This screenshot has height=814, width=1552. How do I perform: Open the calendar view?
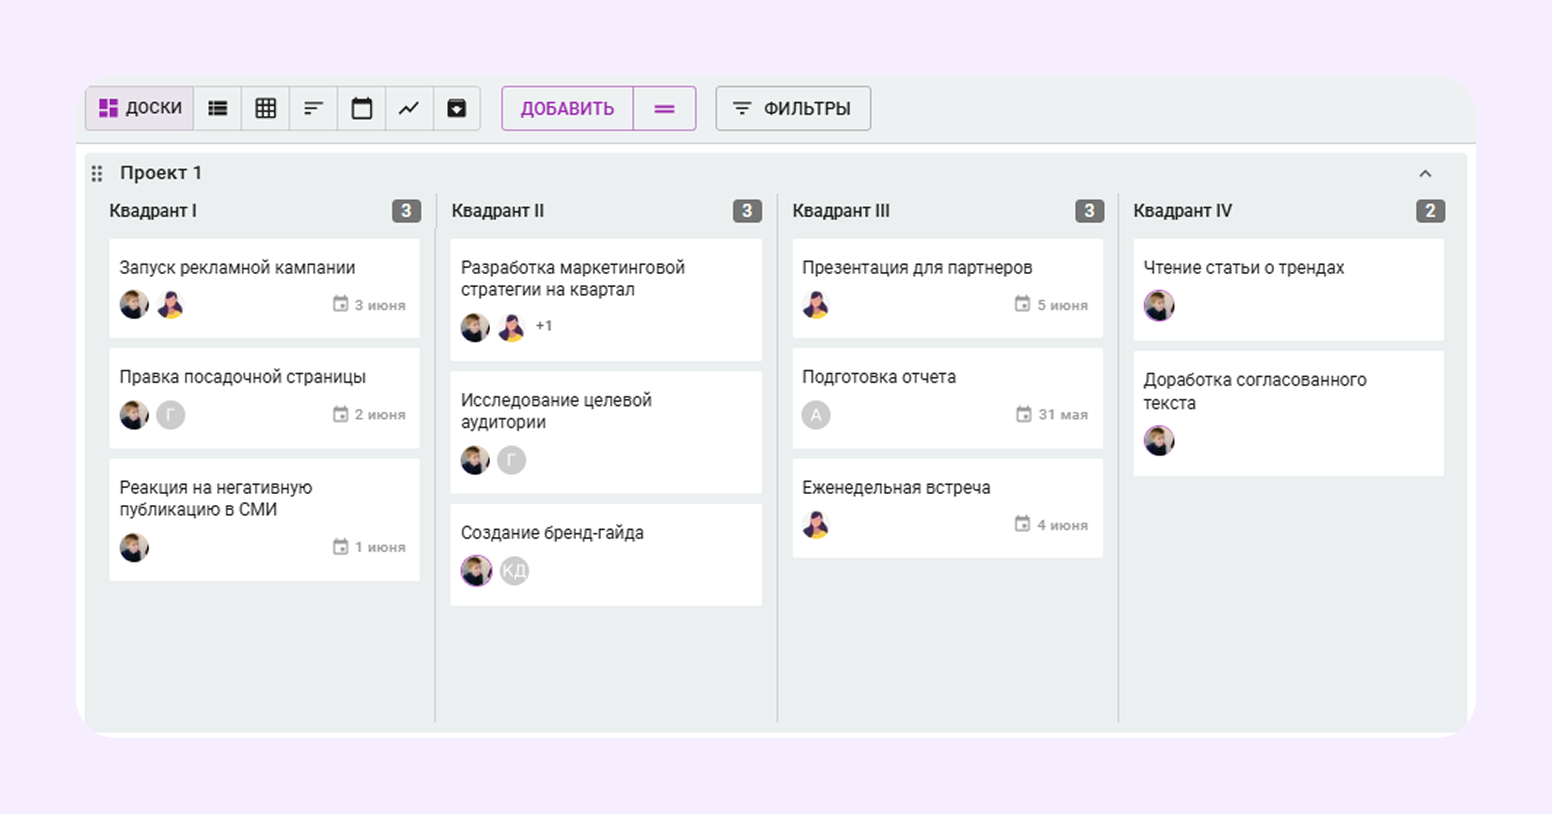point(361,109)
